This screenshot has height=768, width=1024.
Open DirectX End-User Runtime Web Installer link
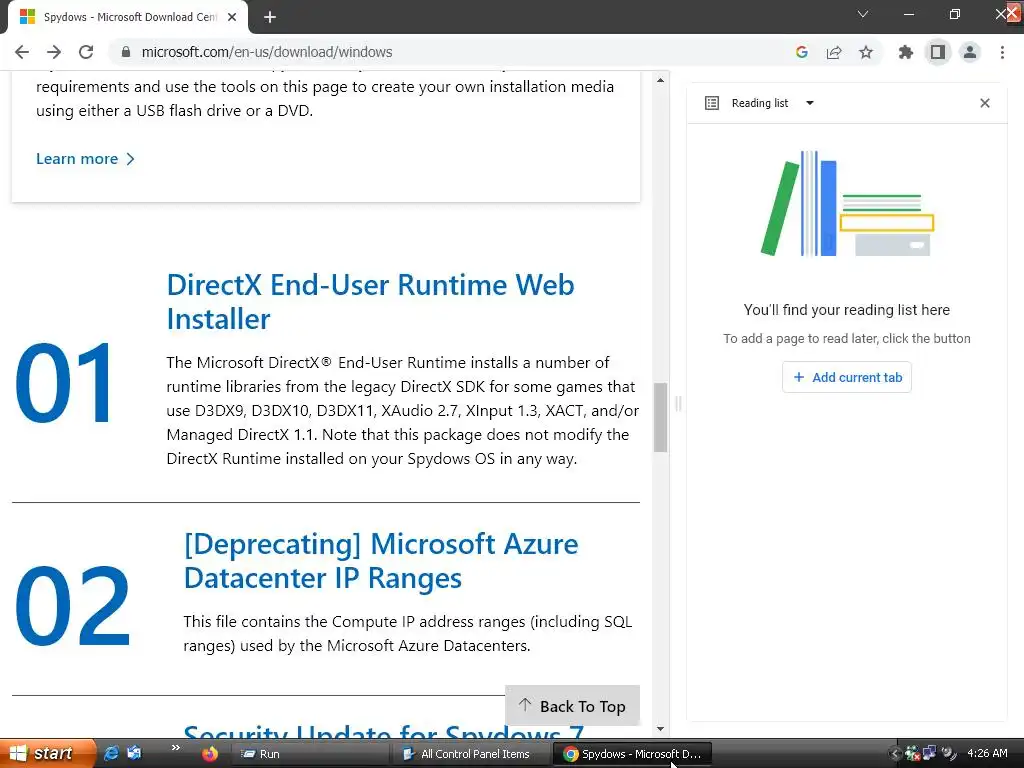point(370,302)
